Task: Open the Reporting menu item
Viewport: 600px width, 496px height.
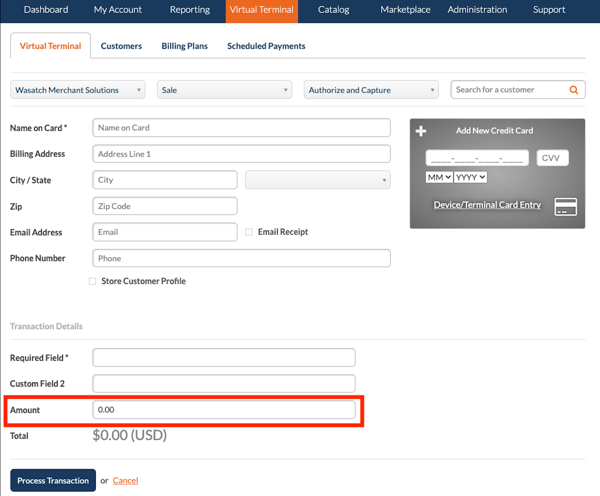Action: tap(190, 10)
